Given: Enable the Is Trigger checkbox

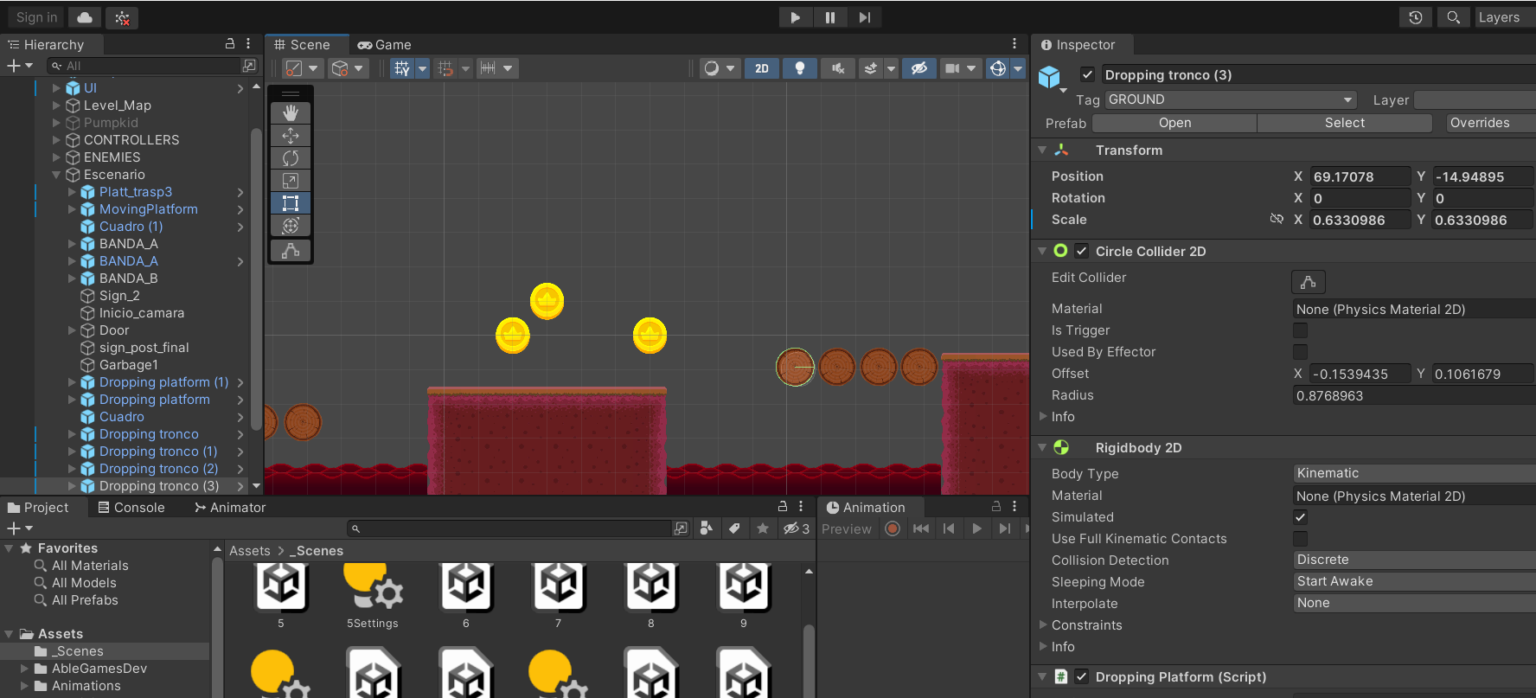Looking at the screenshot, I should pos(1300,330).
